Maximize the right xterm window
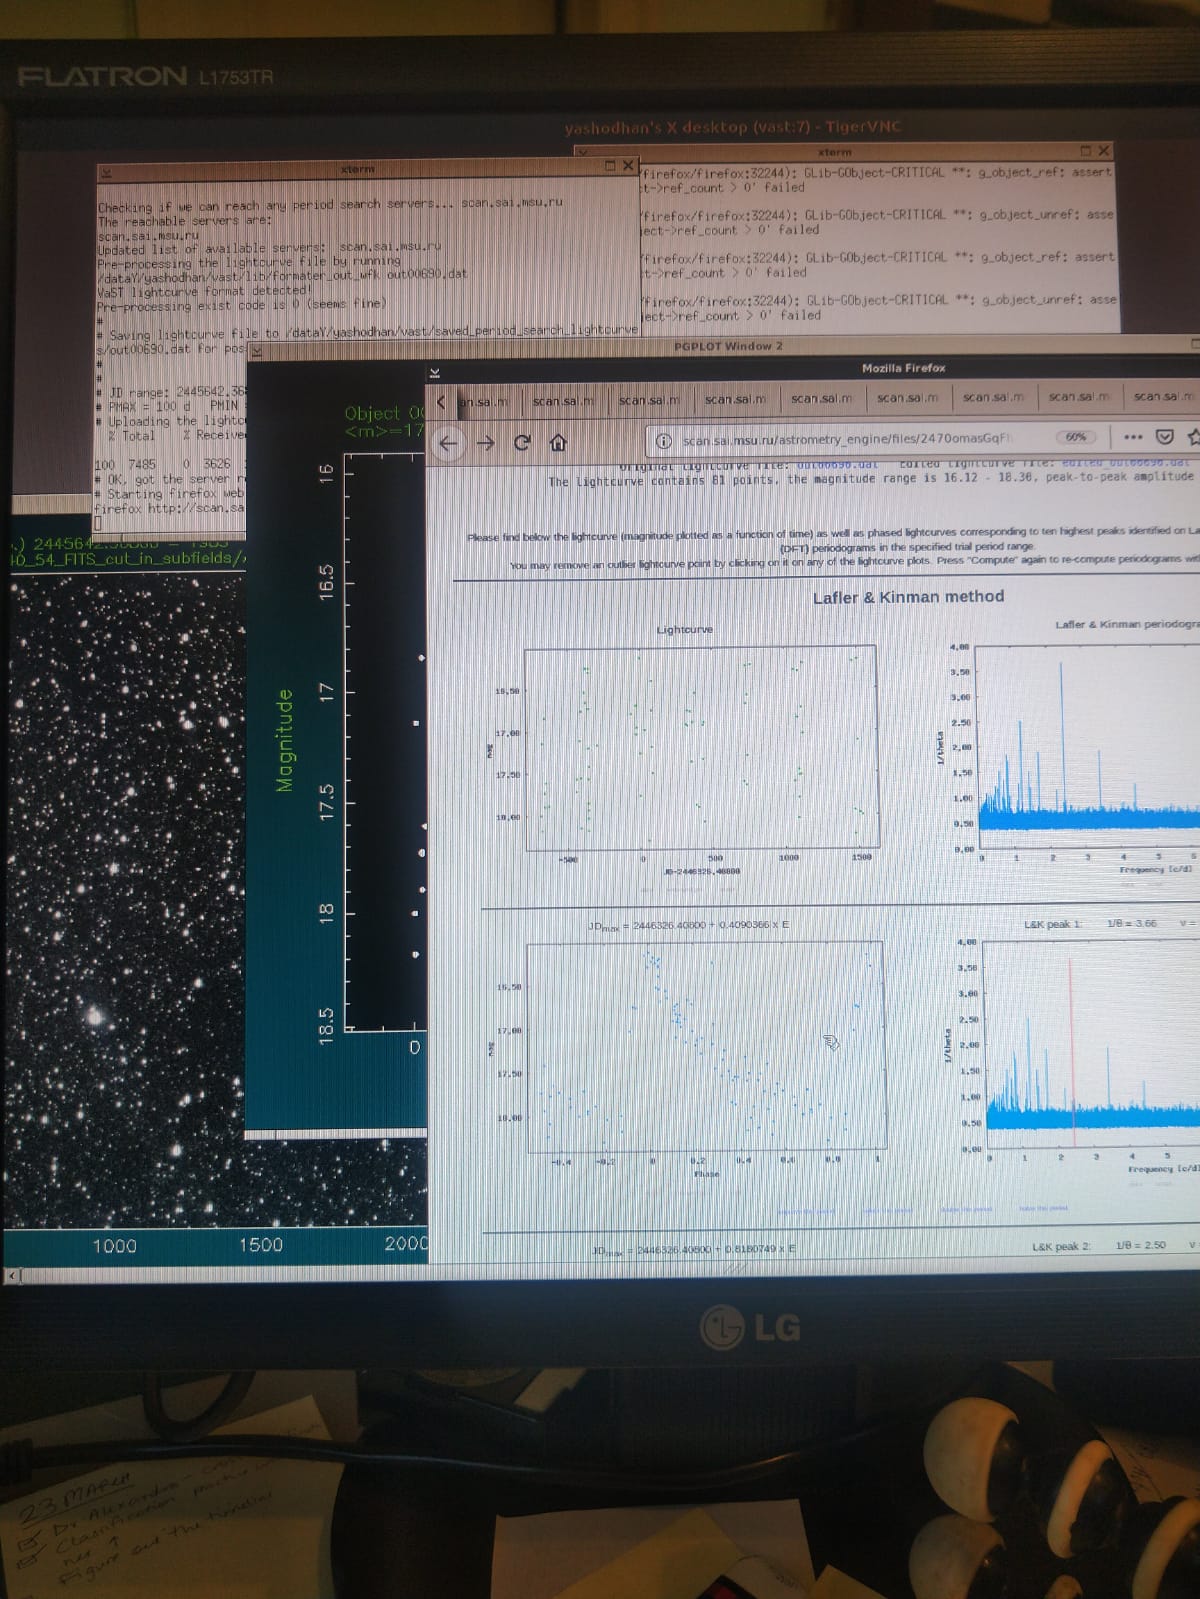The width and height of the screenshot is (1200, 1599). [x=1087, y=151]
